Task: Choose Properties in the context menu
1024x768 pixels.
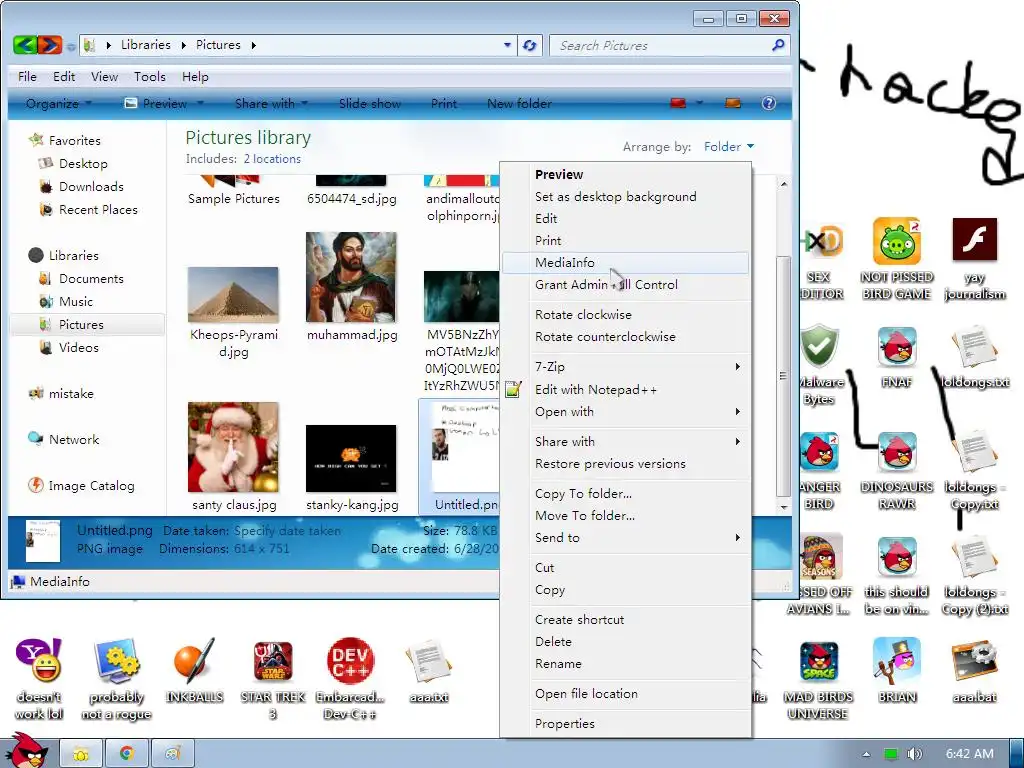Action: [x=625, y=724]
